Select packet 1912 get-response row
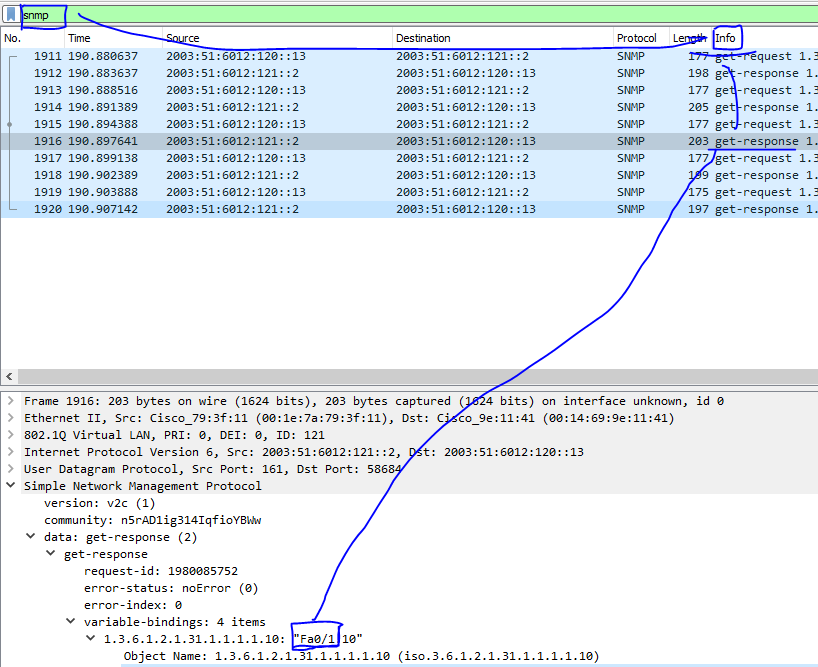This screenshot has width=818, height=667. tap(409, 73)
